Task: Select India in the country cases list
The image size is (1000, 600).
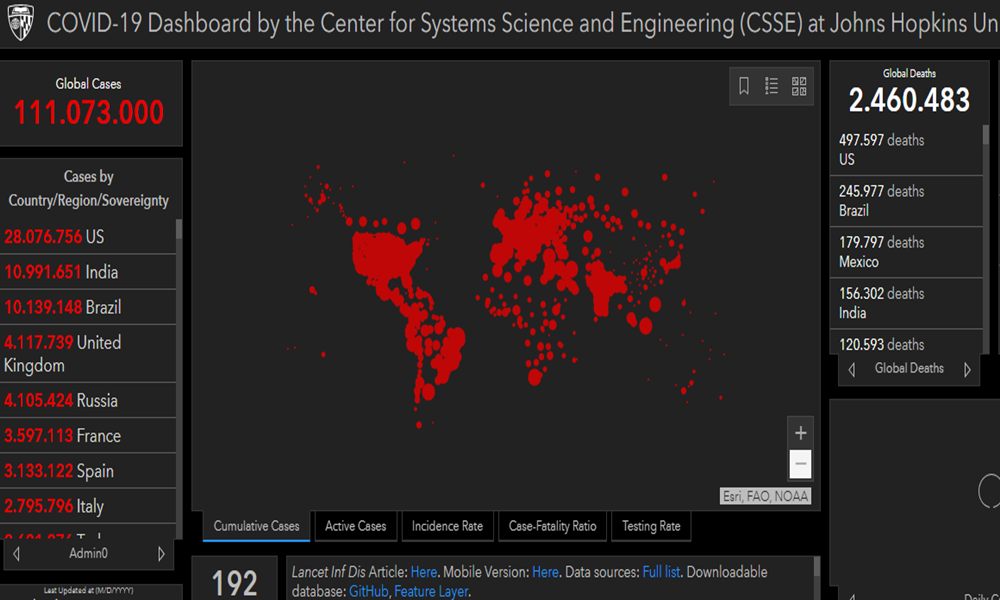Action: pyautogui.click(x=88, y=272)
